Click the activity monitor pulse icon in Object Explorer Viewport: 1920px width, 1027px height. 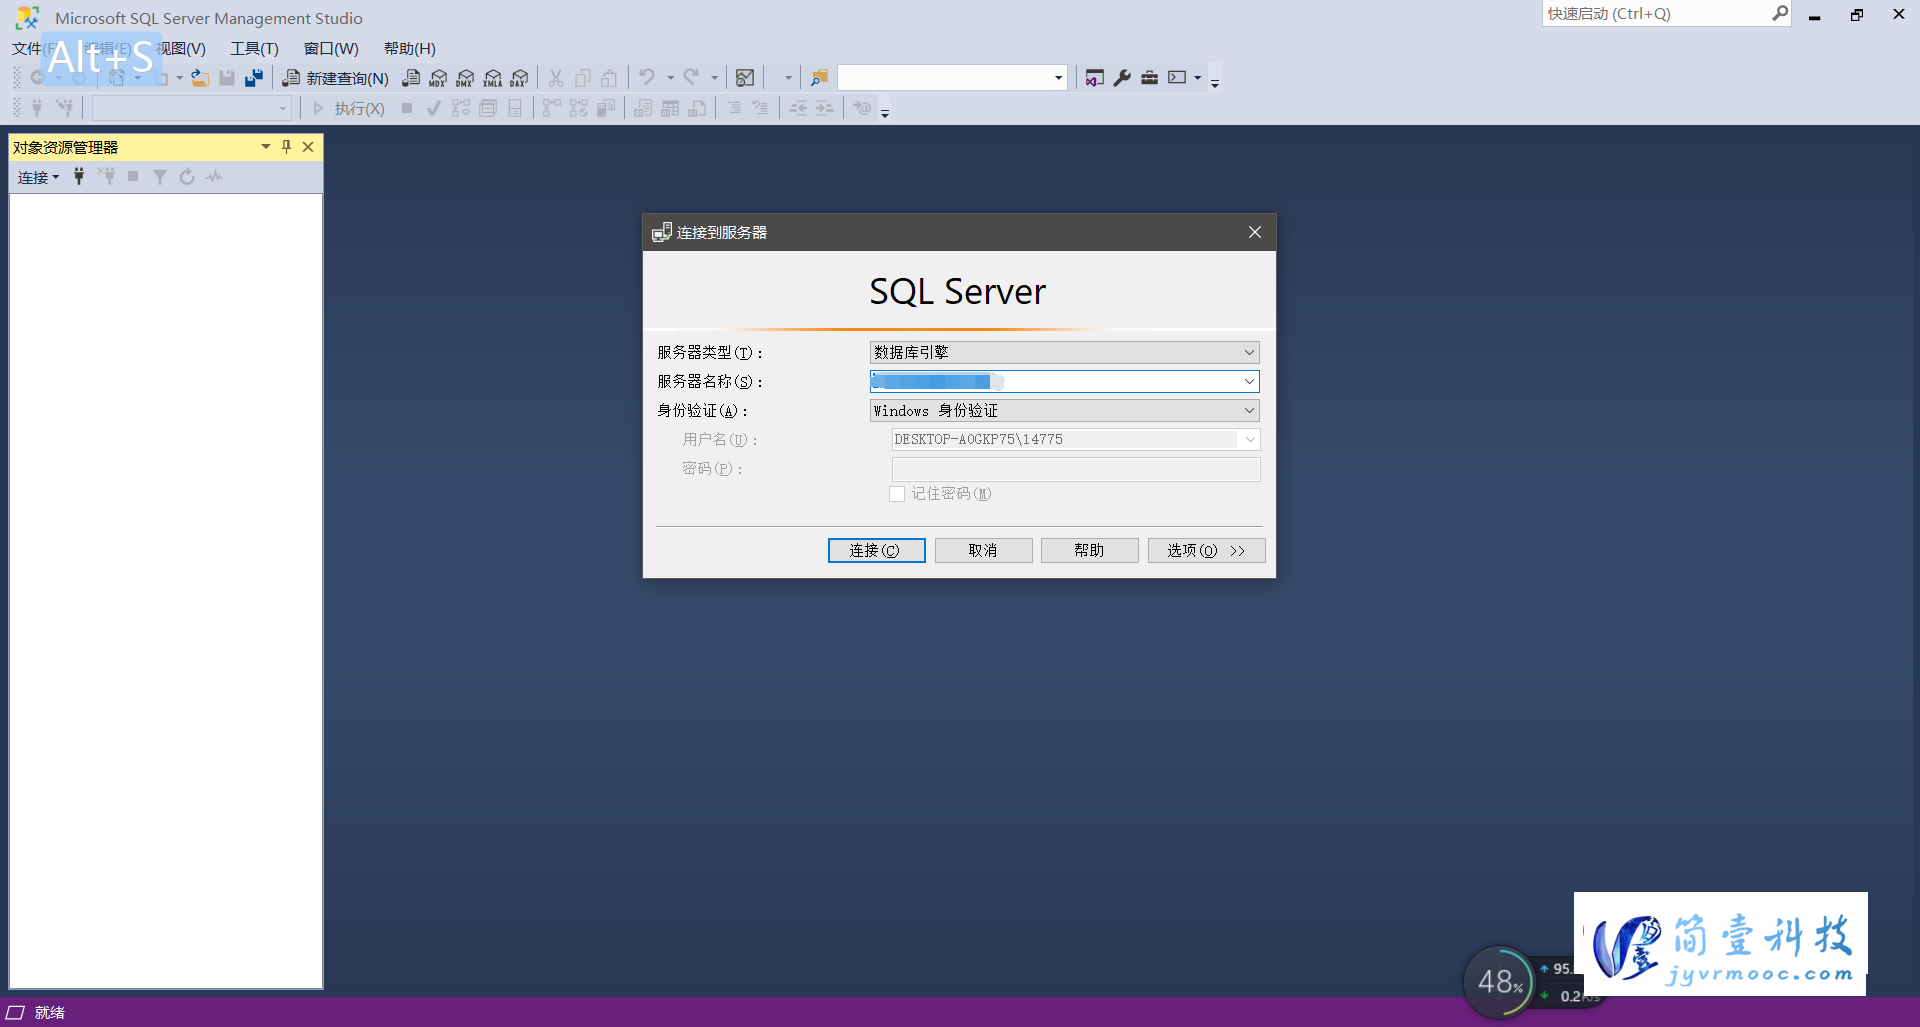[x=214, y=177]
